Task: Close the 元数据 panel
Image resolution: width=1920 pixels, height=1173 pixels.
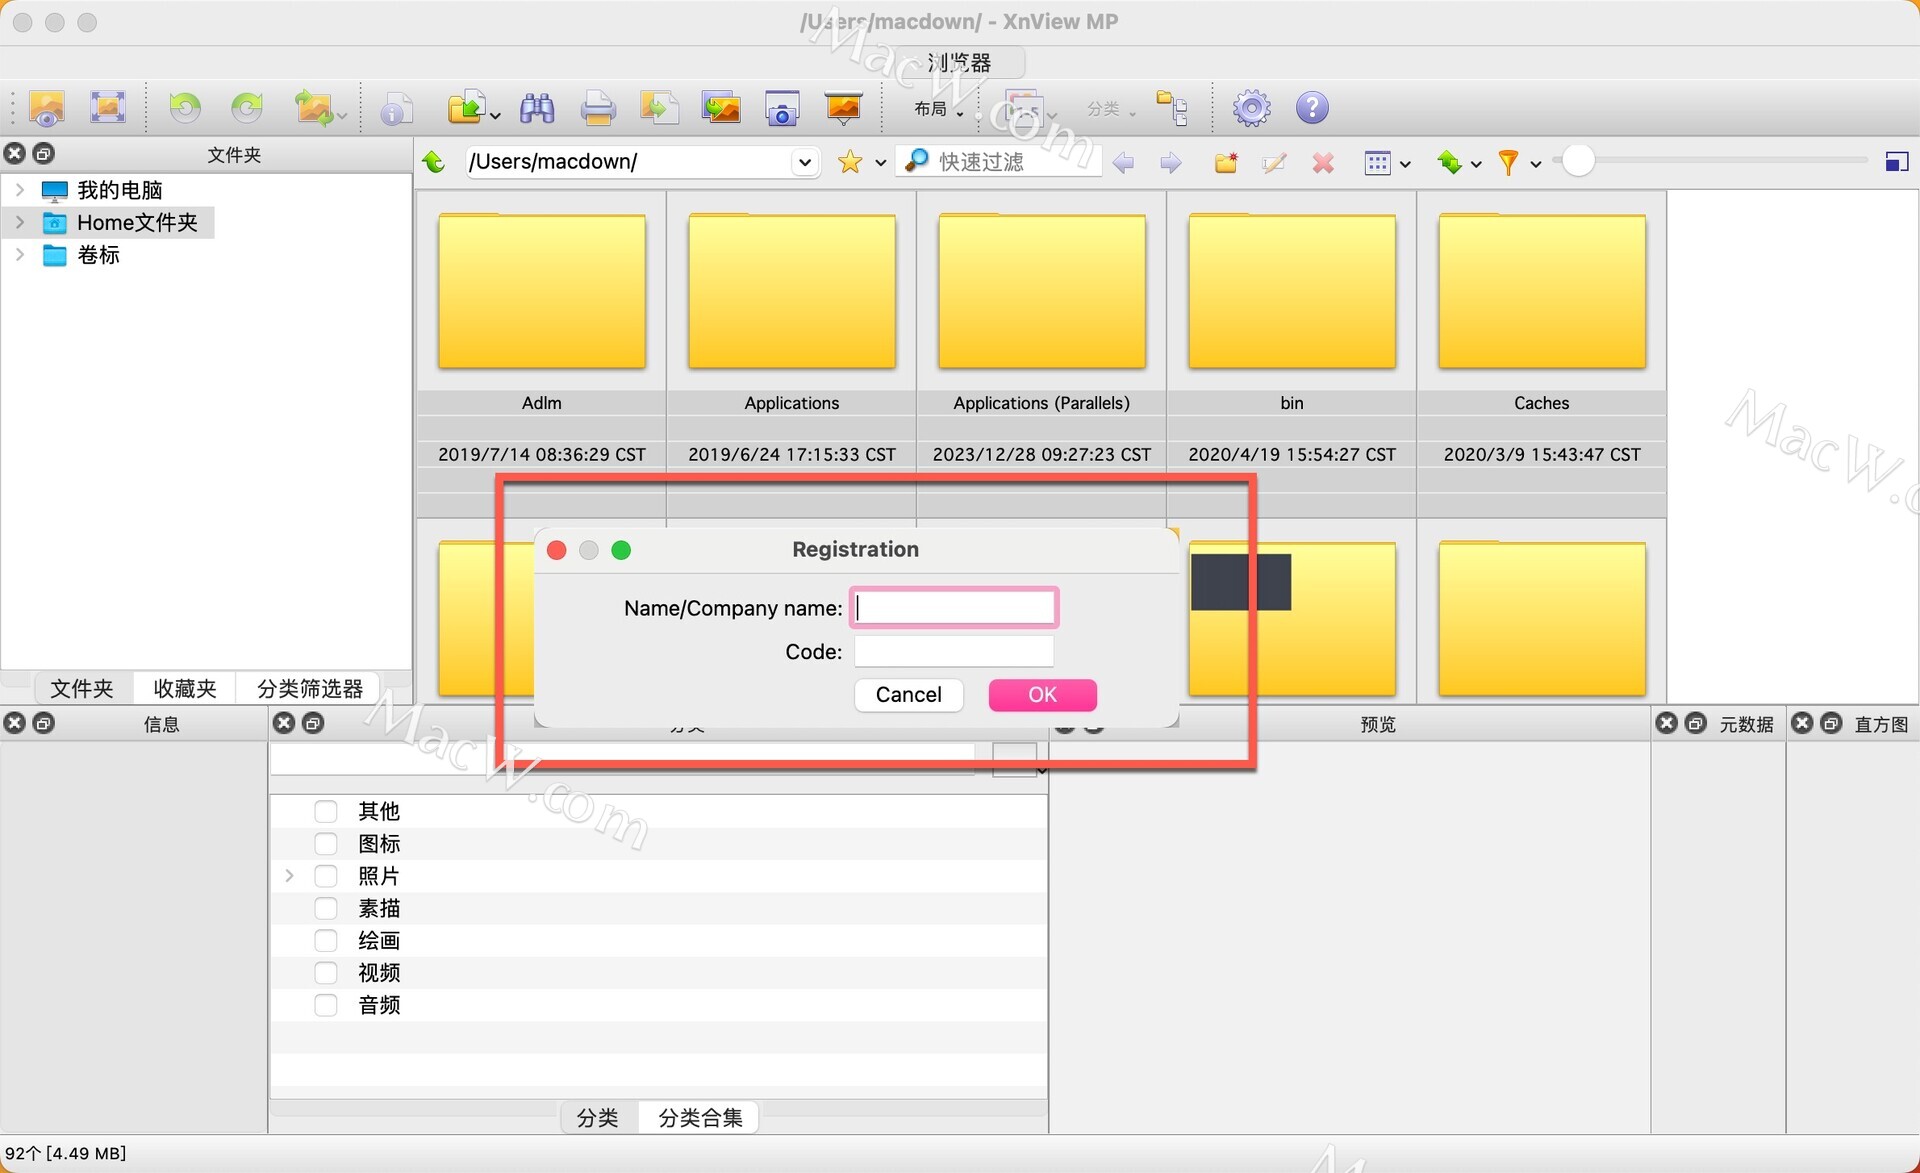Action: 1666,722
